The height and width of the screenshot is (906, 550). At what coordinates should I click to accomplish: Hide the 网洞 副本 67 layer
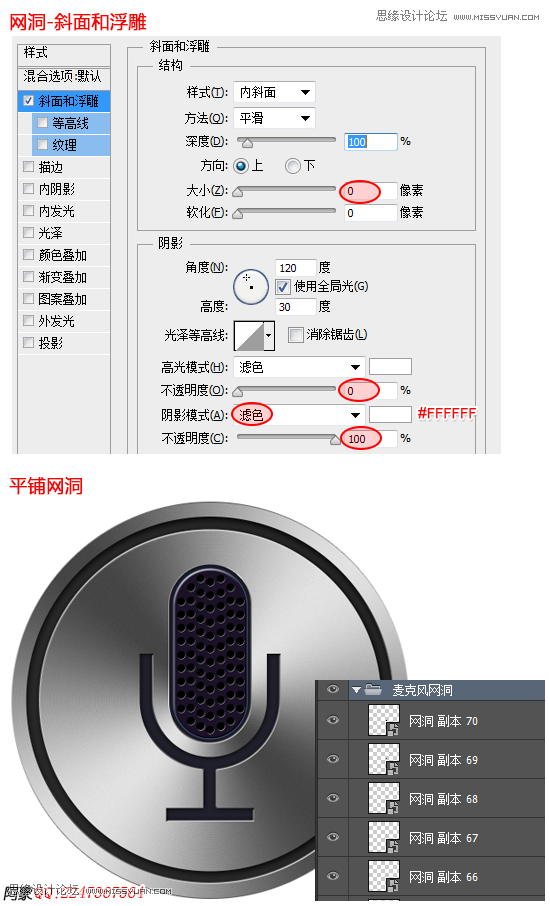[x=333, y=837]
